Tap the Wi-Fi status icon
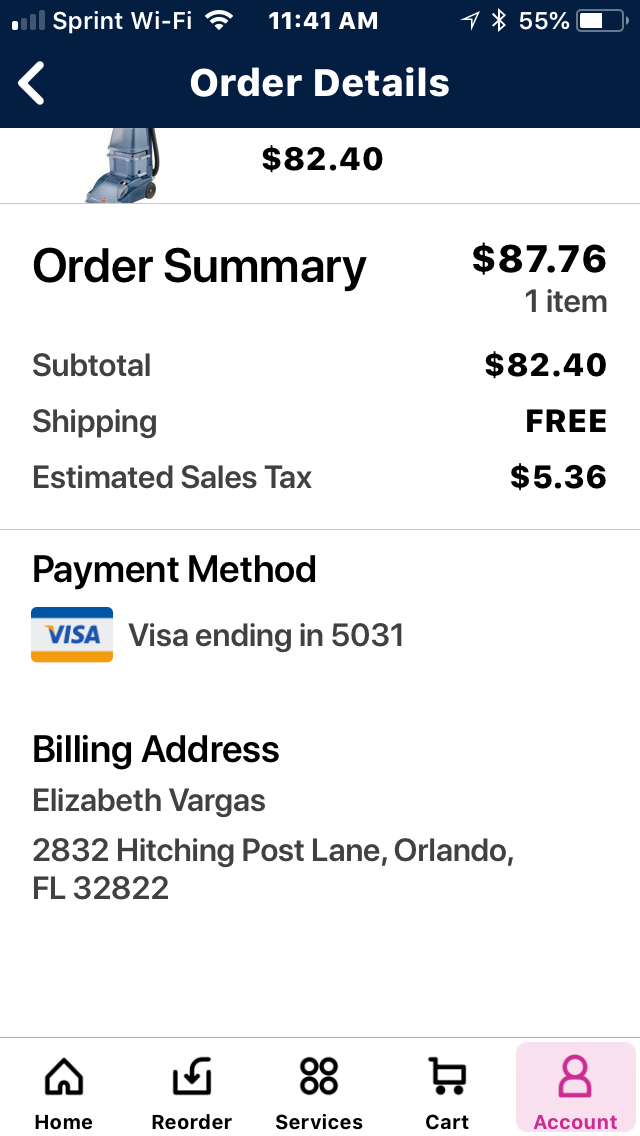 (x=218, y=20)
